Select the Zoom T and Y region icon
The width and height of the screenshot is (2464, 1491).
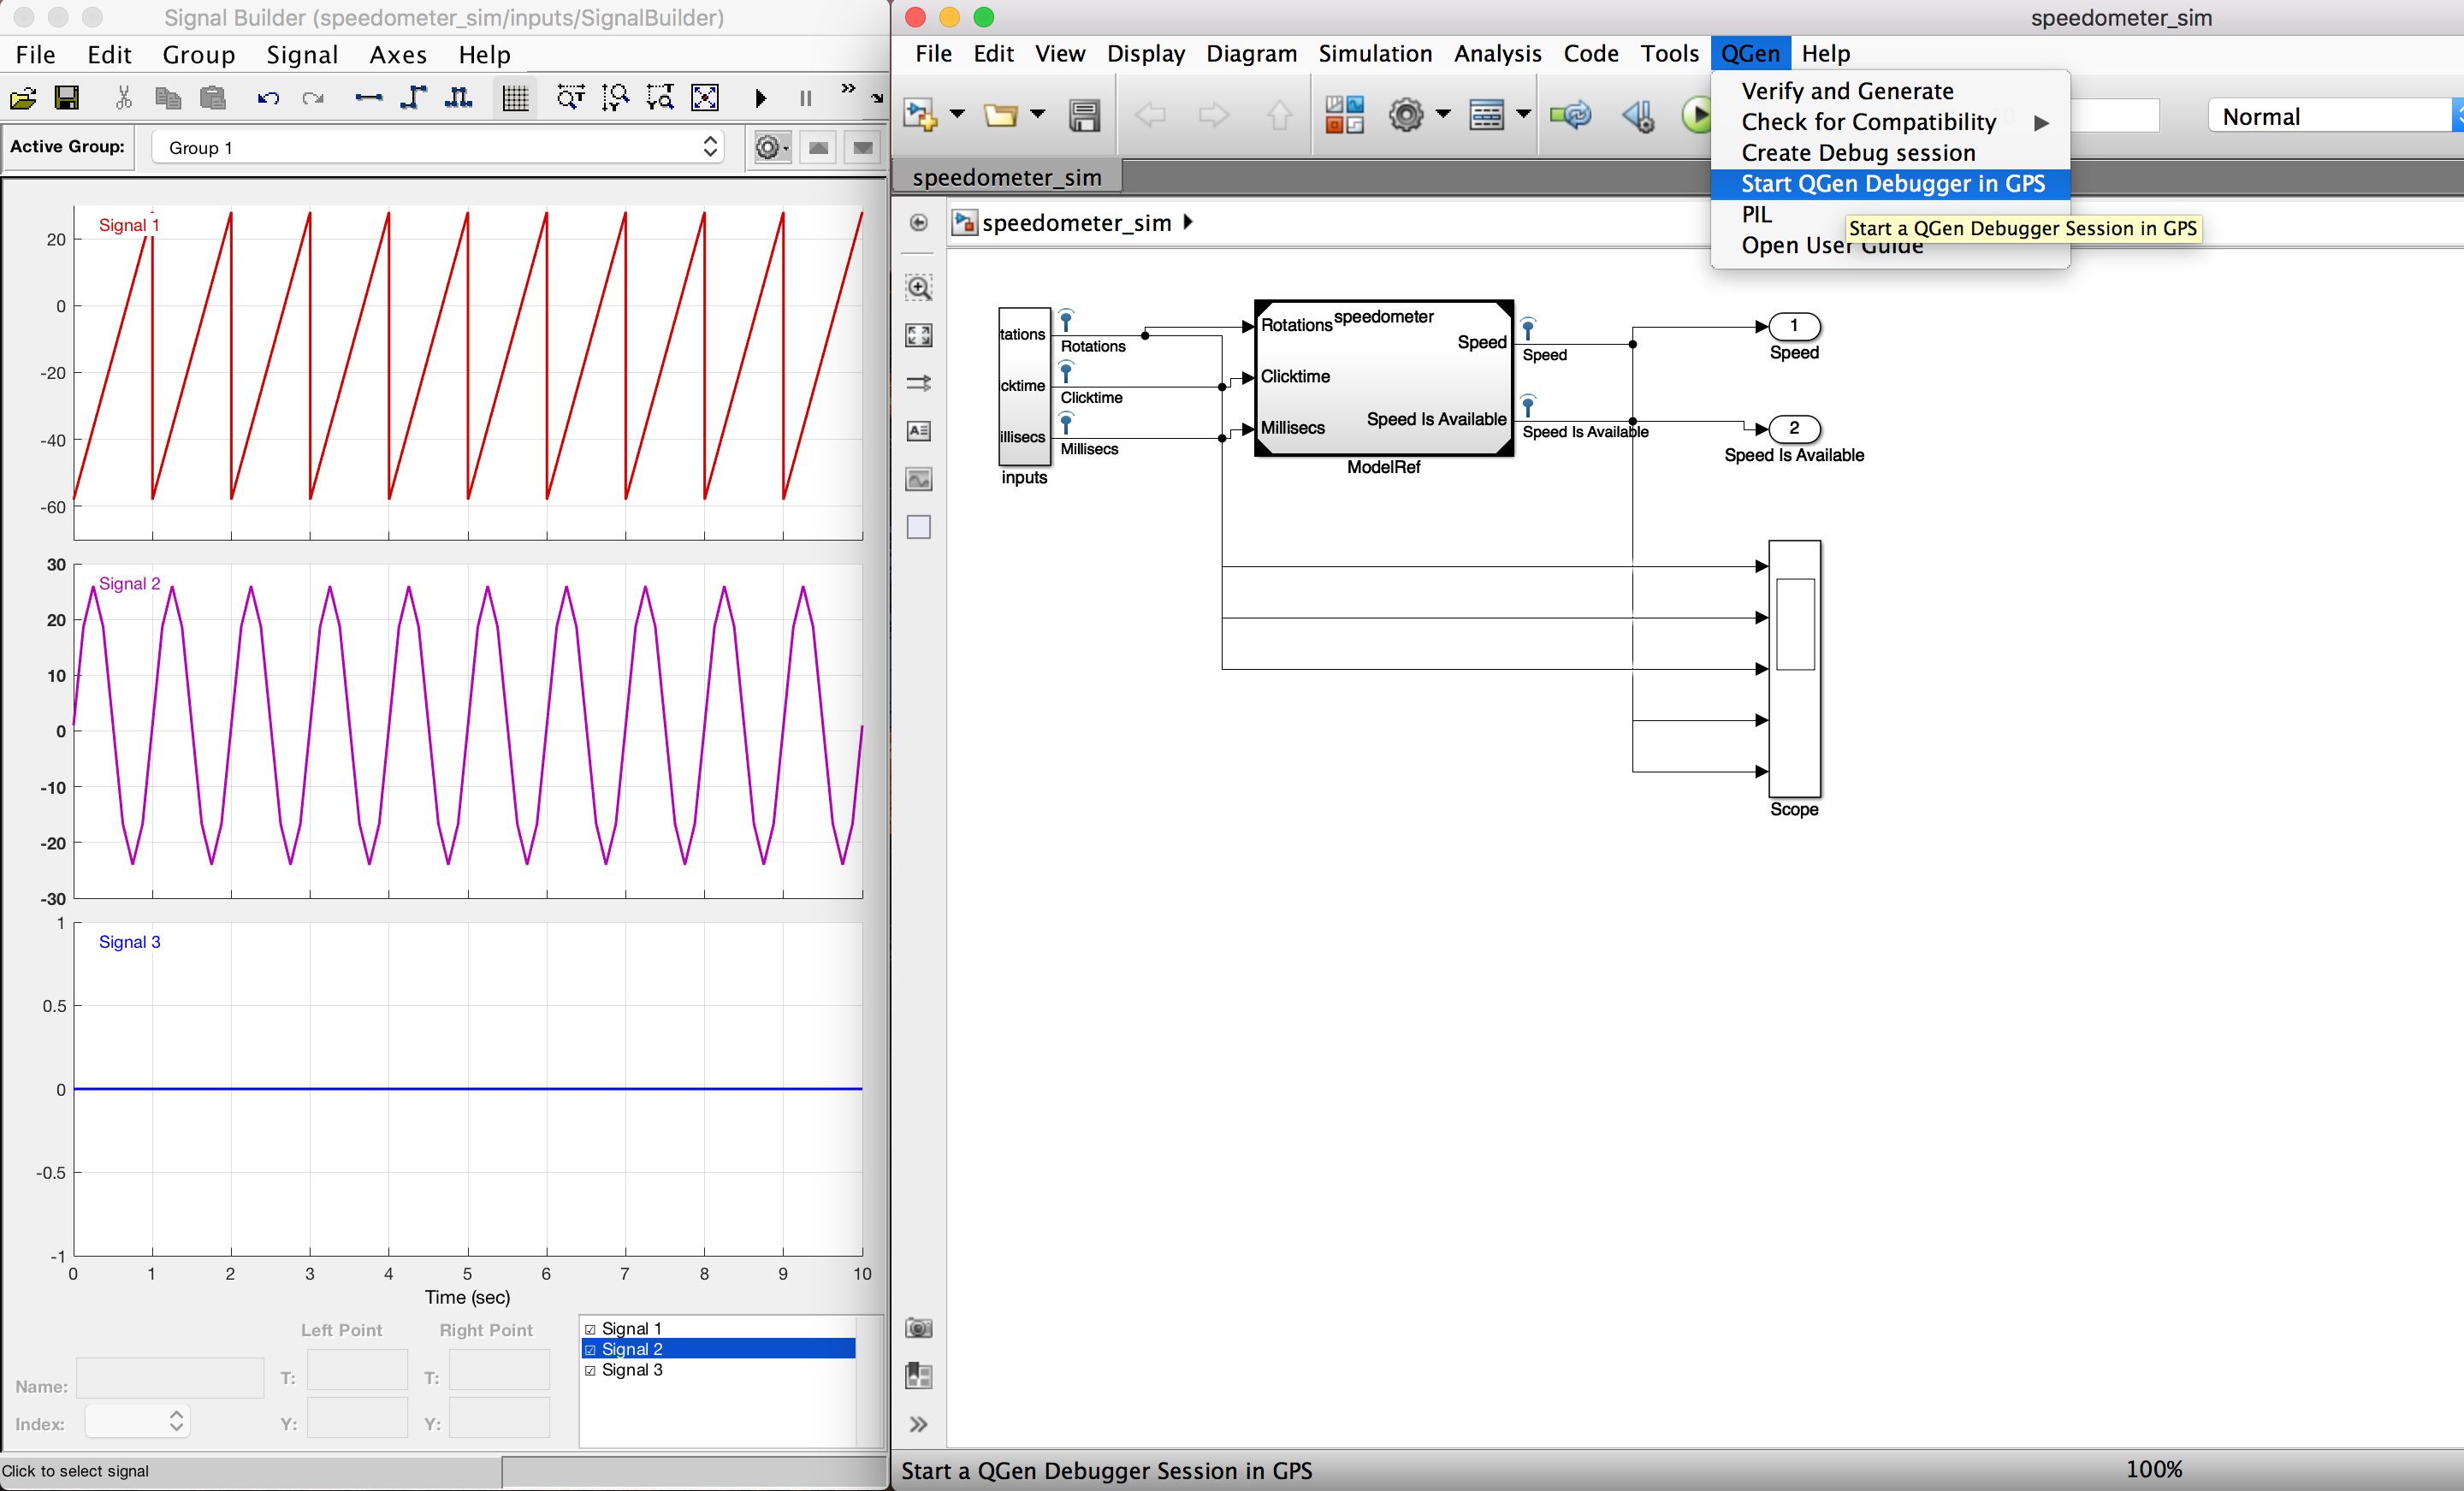[x=661, y=97]
